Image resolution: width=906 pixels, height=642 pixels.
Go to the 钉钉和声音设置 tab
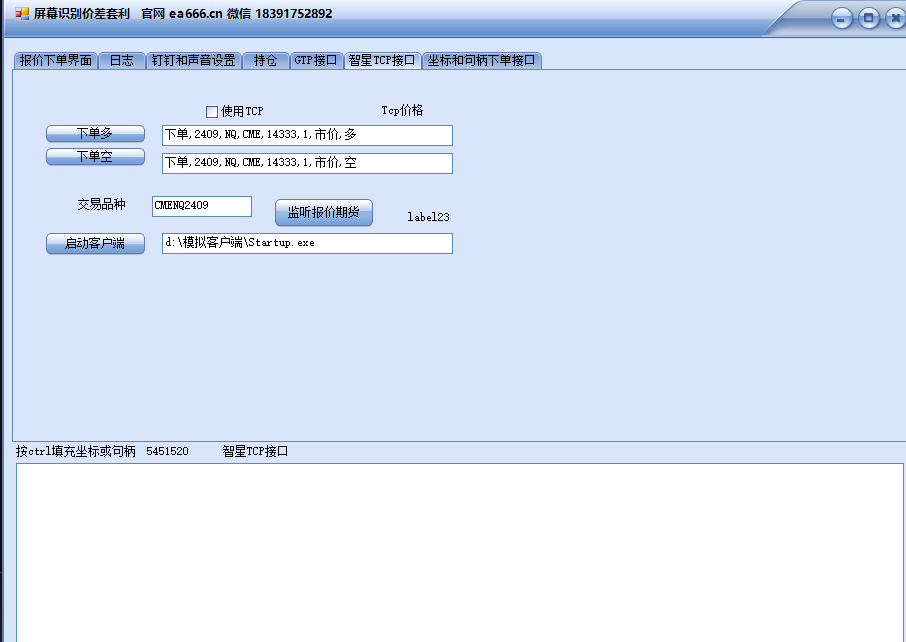click(194, 60)
